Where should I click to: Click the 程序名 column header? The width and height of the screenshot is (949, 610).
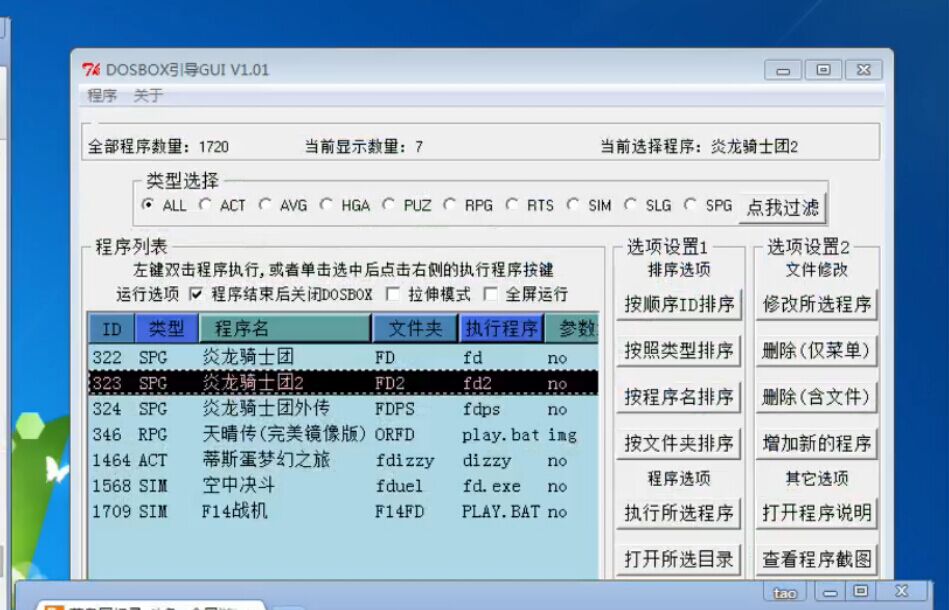[x=284, y=328]
